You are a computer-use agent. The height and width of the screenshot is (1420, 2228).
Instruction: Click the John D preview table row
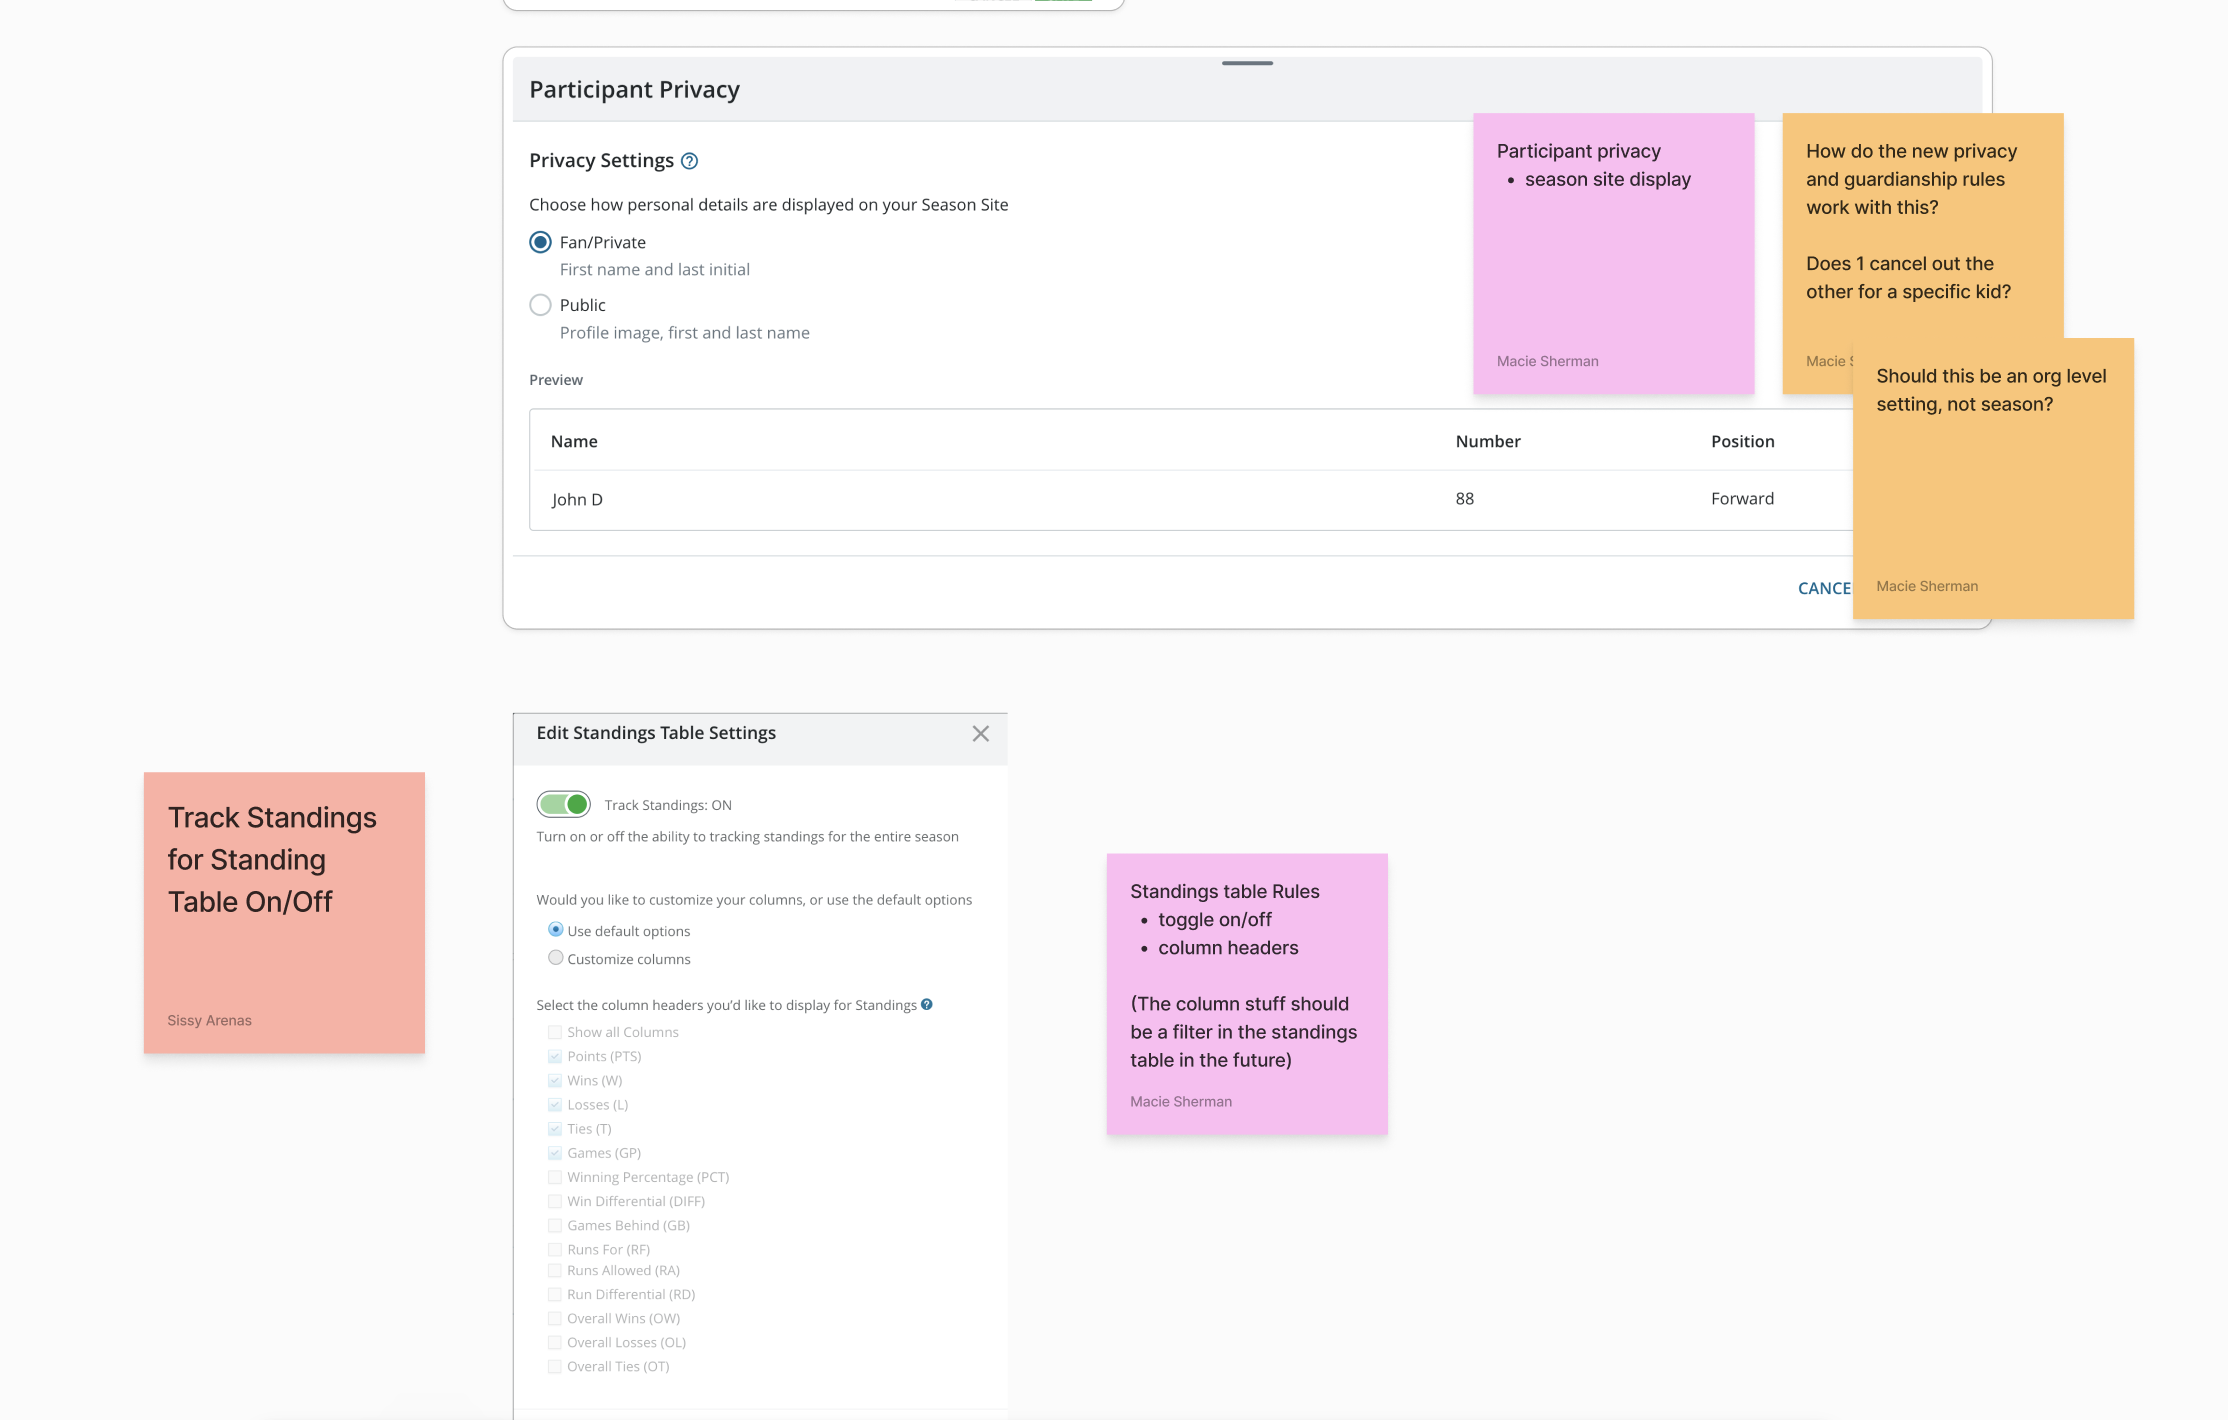1000,499
